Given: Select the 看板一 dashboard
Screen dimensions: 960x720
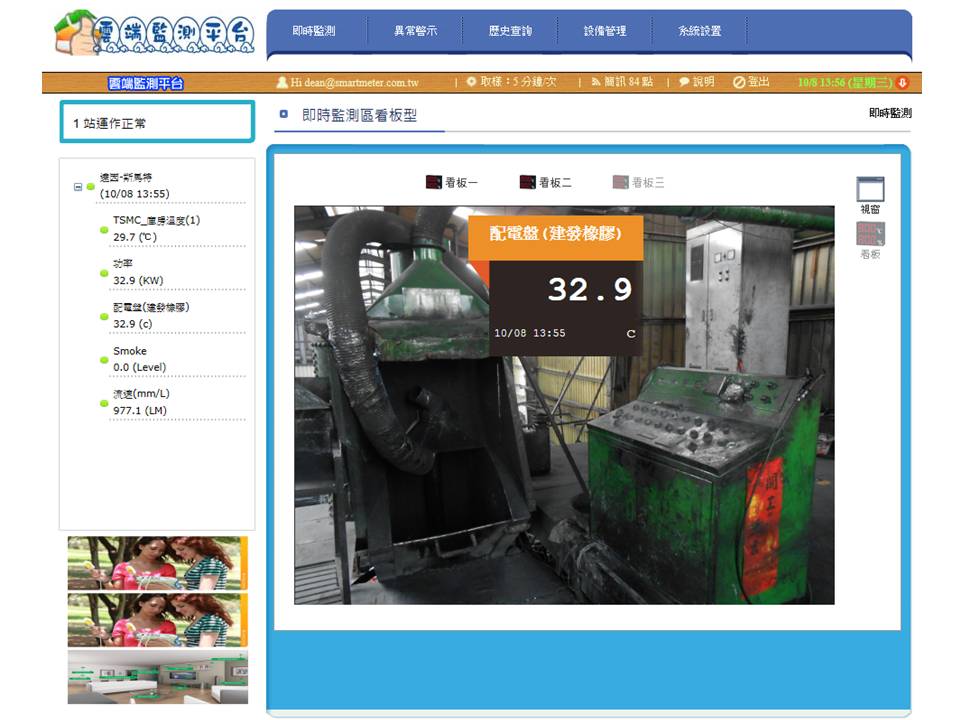Looking at the screenshot, I should (x=452, y=183).
